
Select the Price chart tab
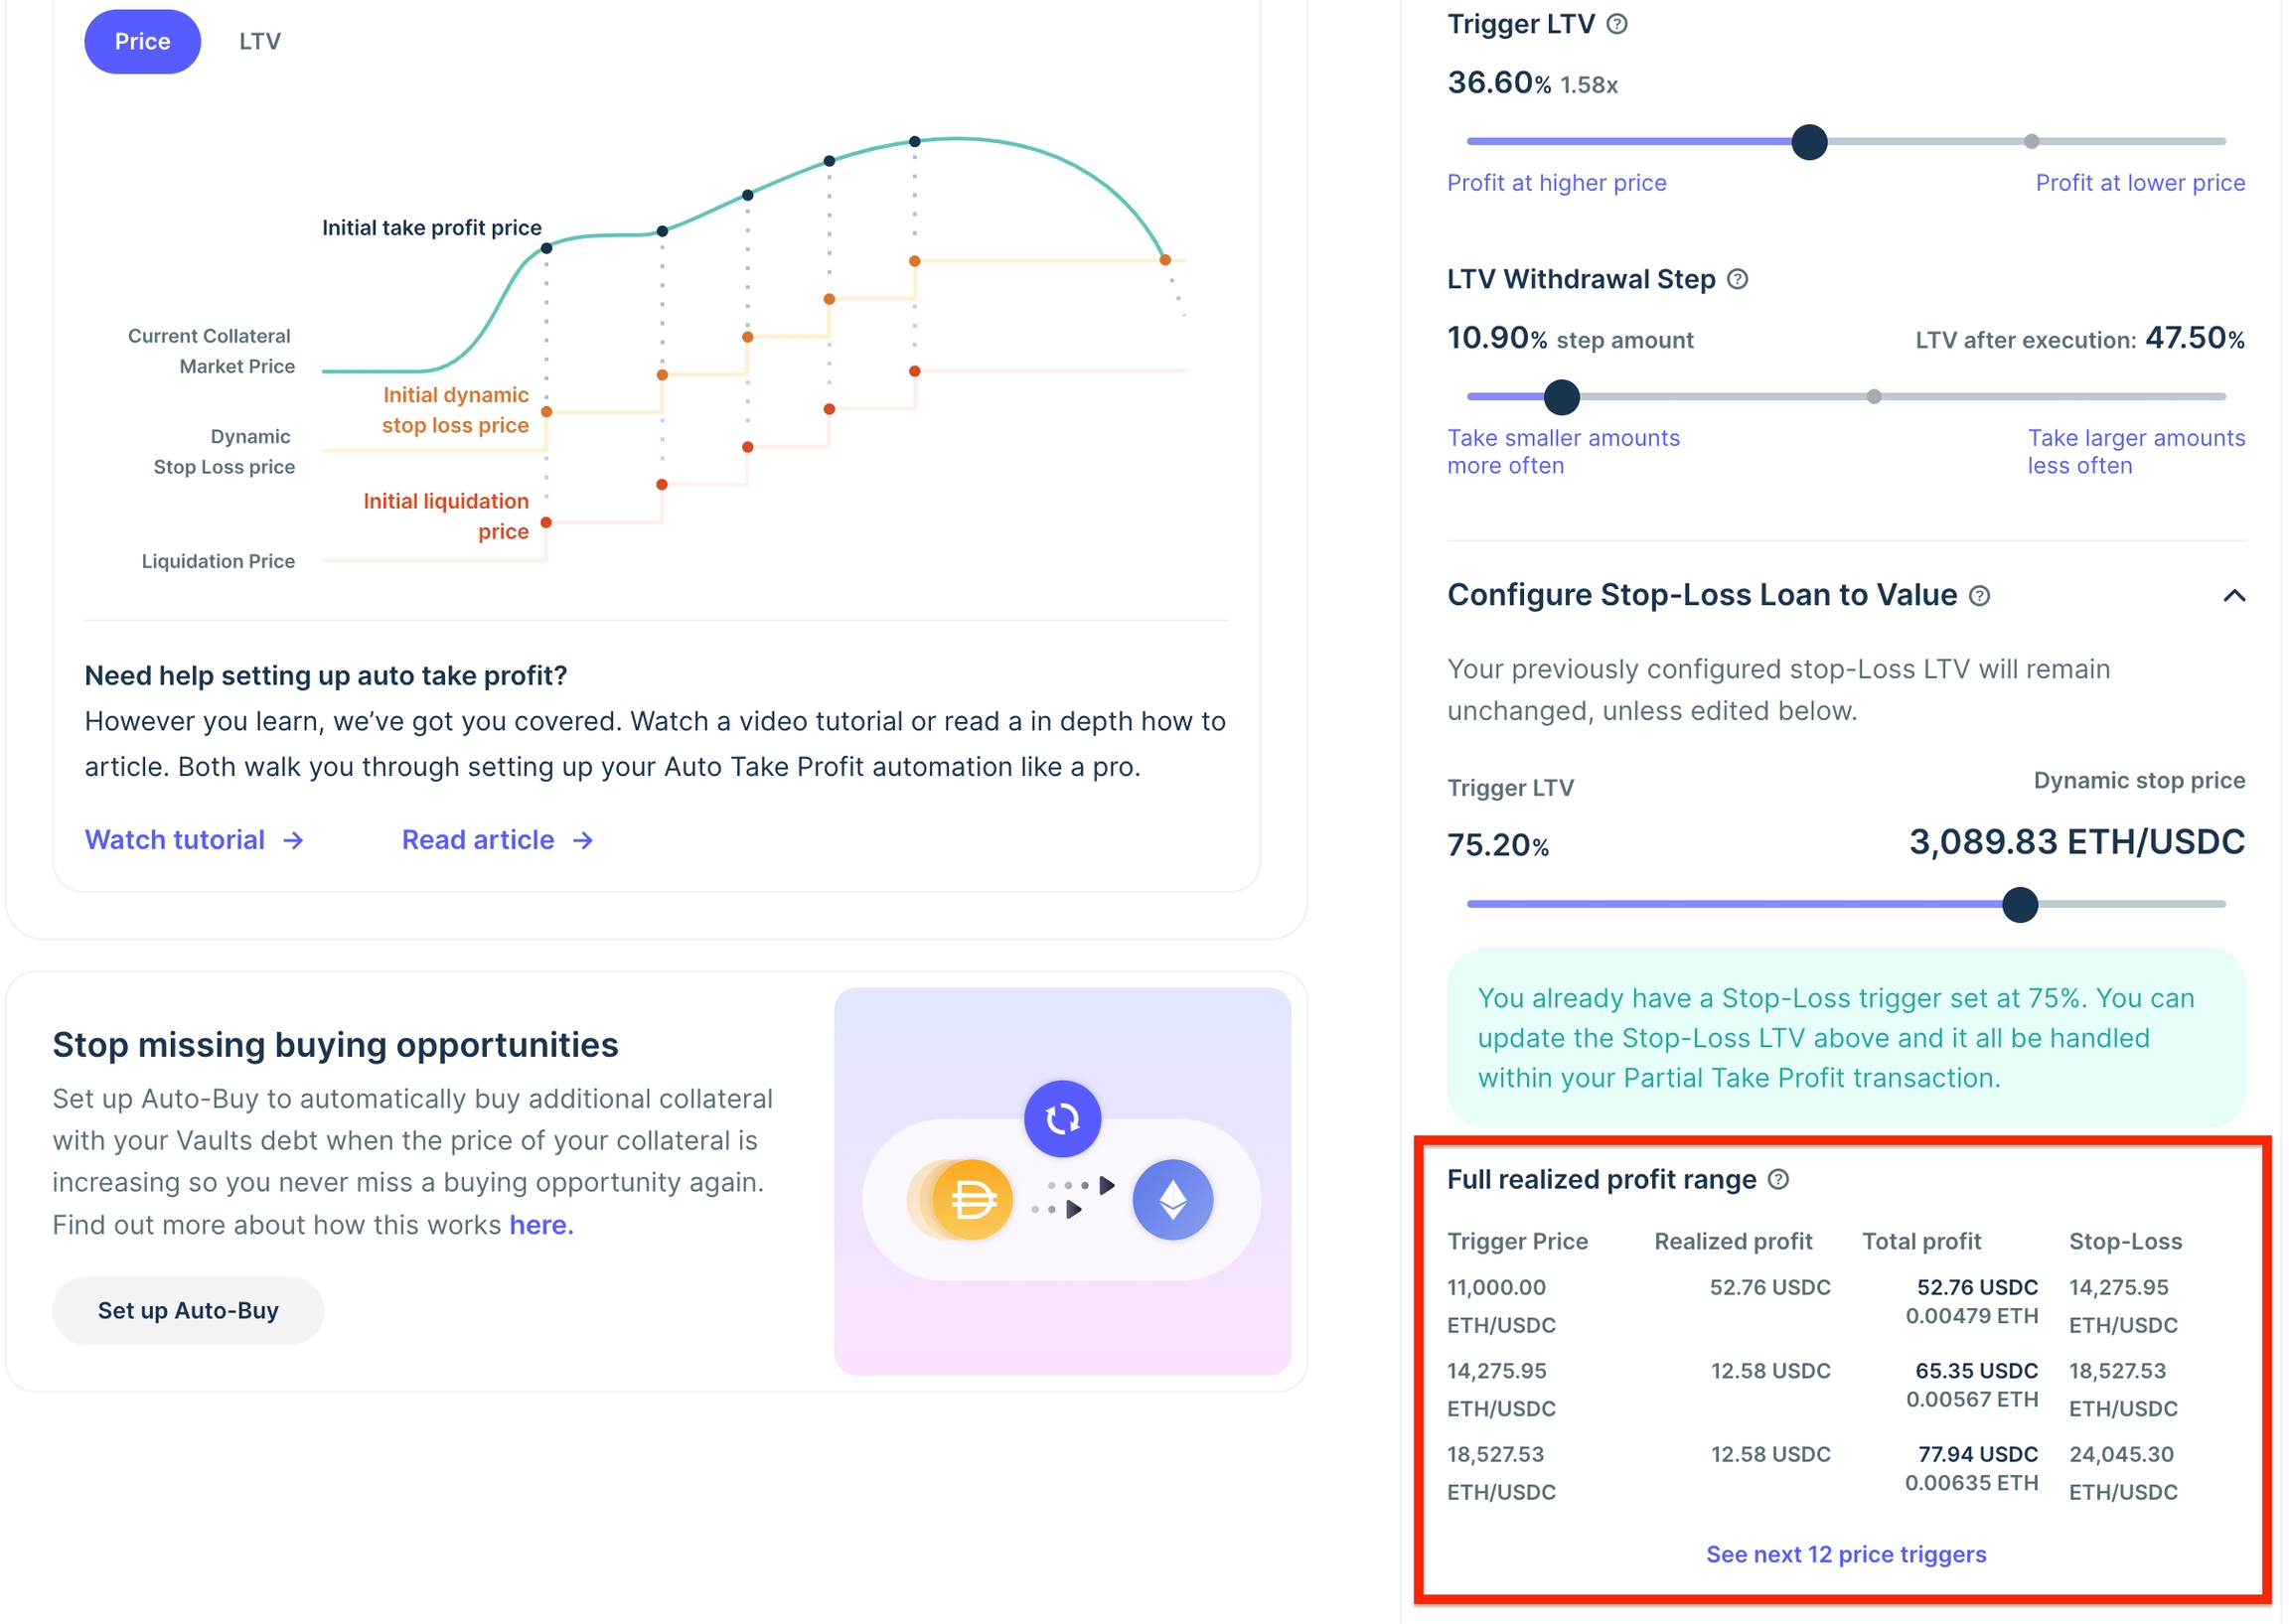click(142, 41)
